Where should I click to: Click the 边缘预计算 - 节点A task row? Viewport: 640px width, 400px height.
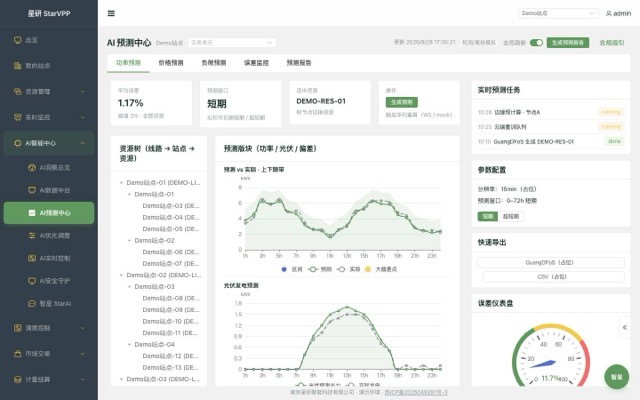tap(551, 112)
